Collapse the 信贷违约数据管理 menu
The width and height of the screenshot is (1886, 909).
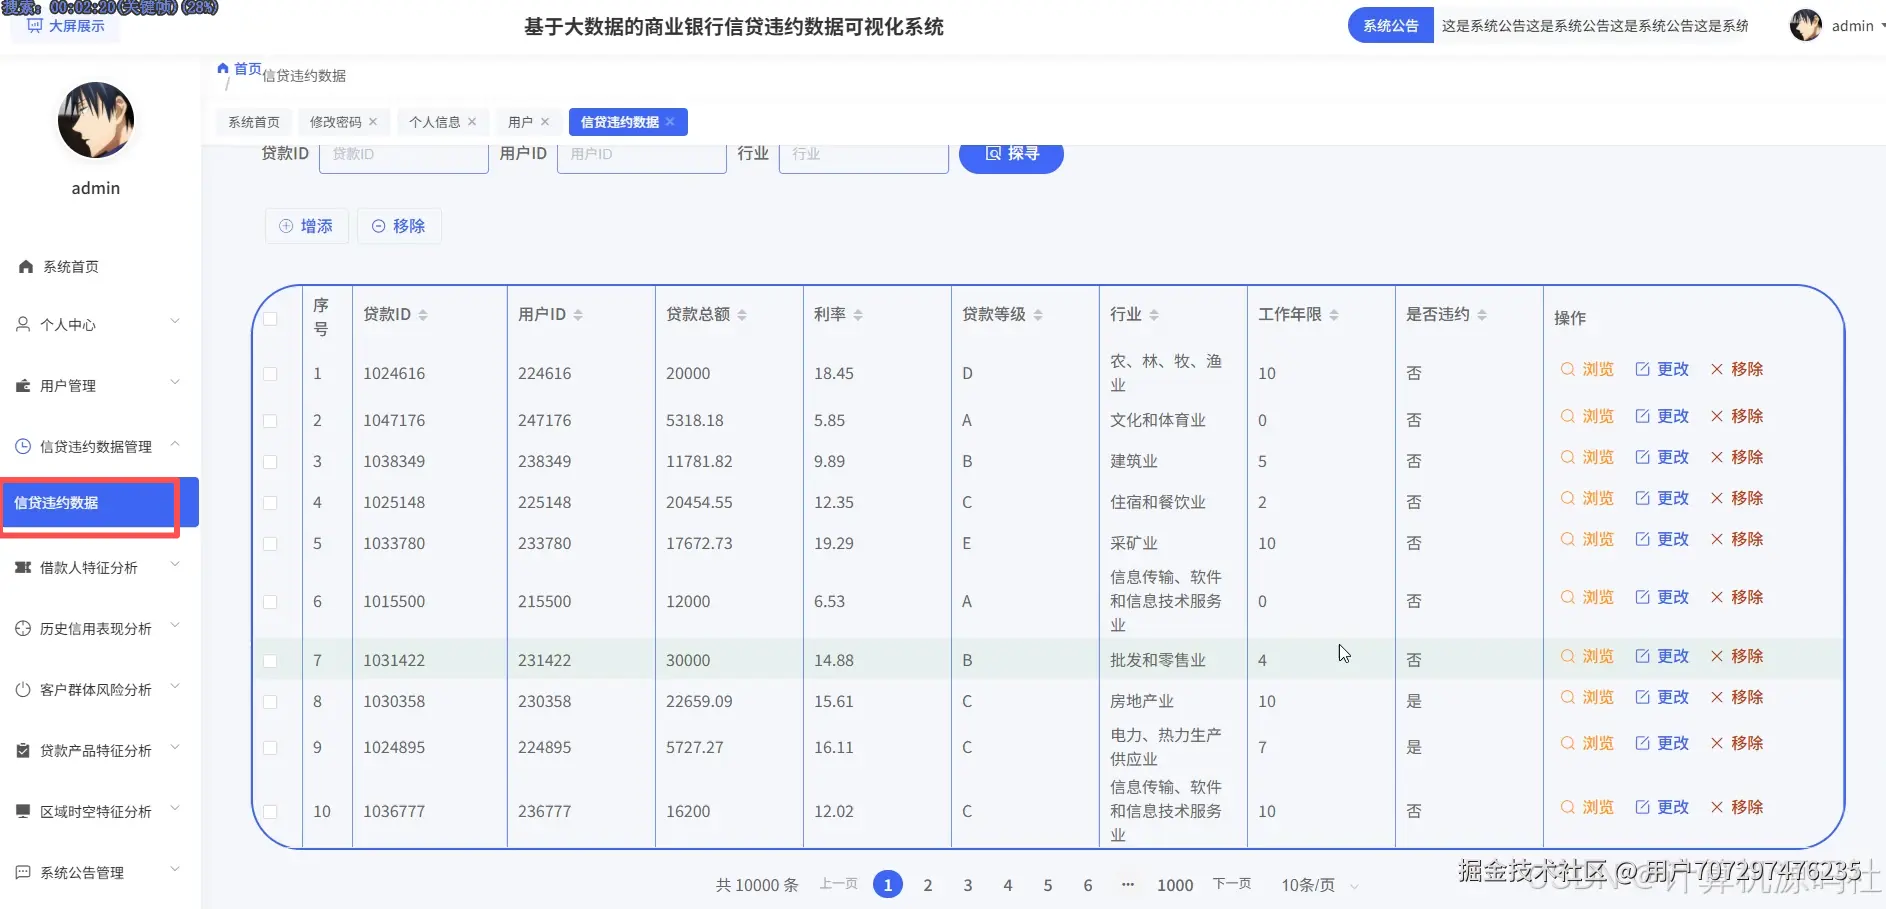coord(96,446)
